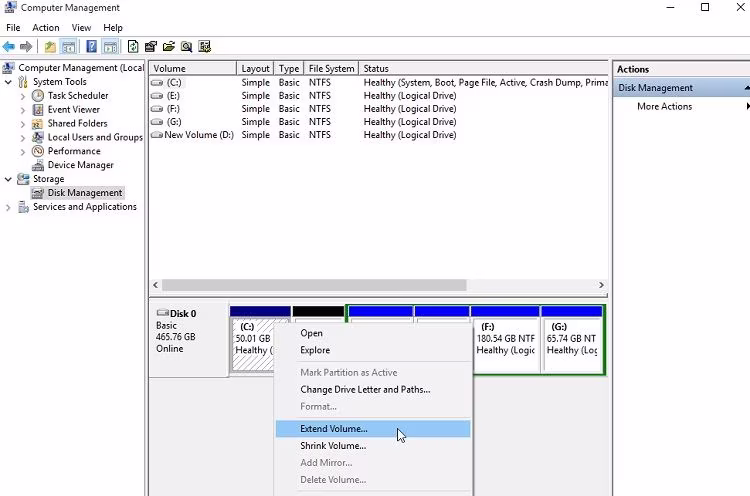This screenshot has width=750, height=496.
Task: Click the Status column header
Action: click(x=484, y=68)
